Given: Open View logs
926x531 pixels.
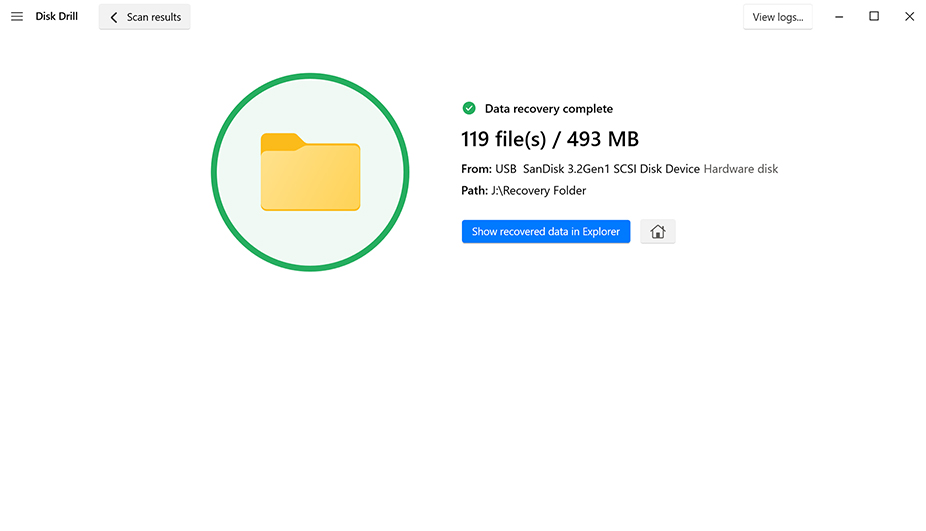Looking at the screenshot, I should 777,17.
